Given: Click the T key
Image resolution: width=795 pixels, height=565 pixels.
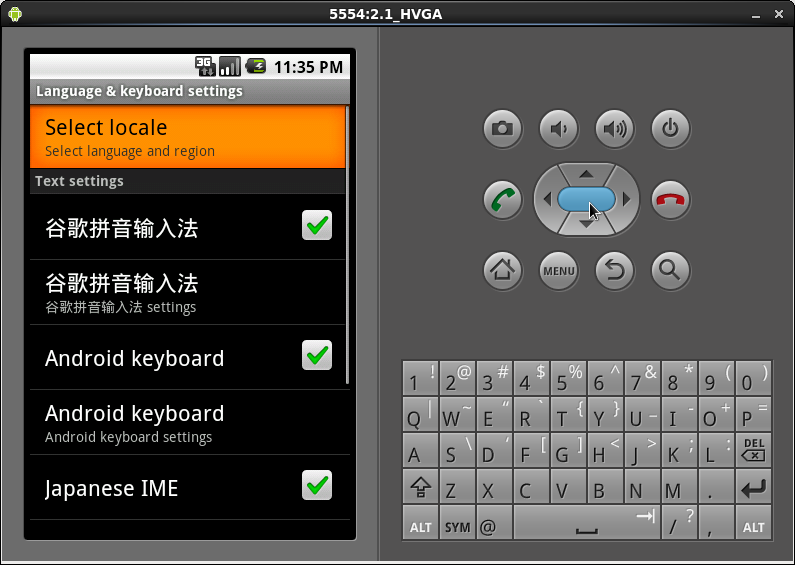Looking at the screenshot, I should coord(568,414).
